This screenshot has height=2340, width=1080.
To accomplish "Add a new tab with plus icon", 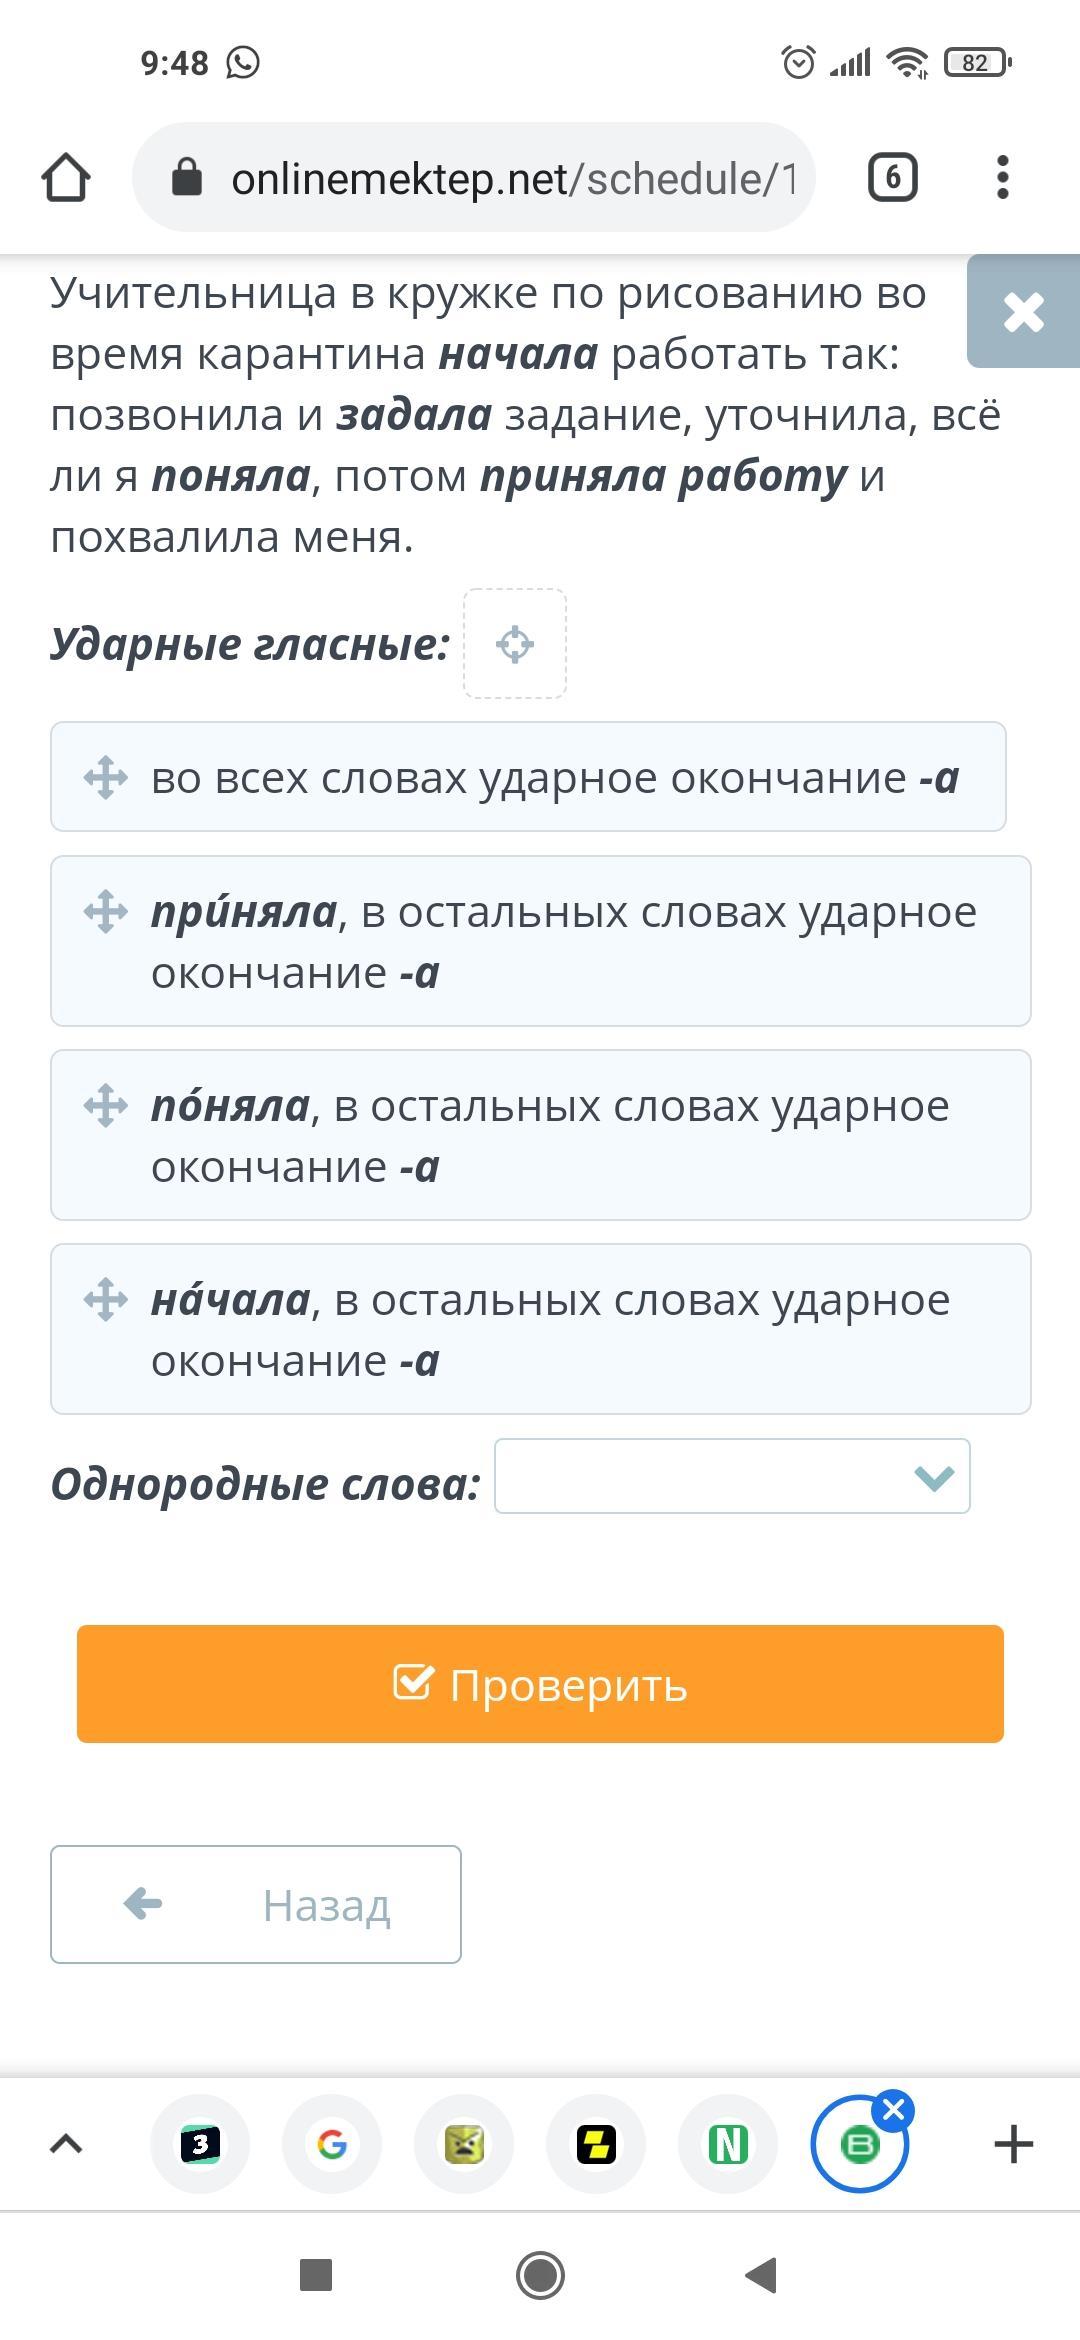I will (x=1013, y=2144).
